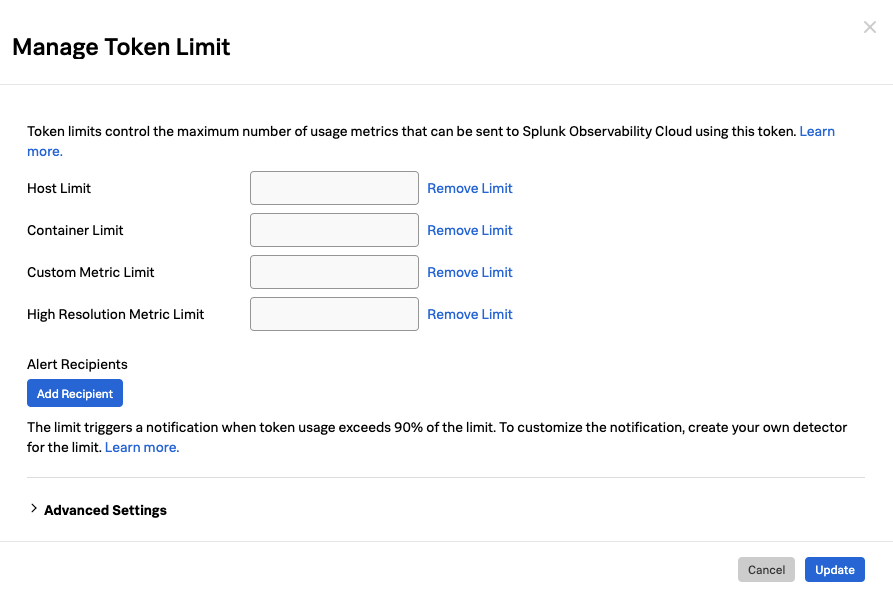Image resolution: width=893 pixels, height=594 pixels.
Task: Click the Add Recipient button
Action: point(74,393)
